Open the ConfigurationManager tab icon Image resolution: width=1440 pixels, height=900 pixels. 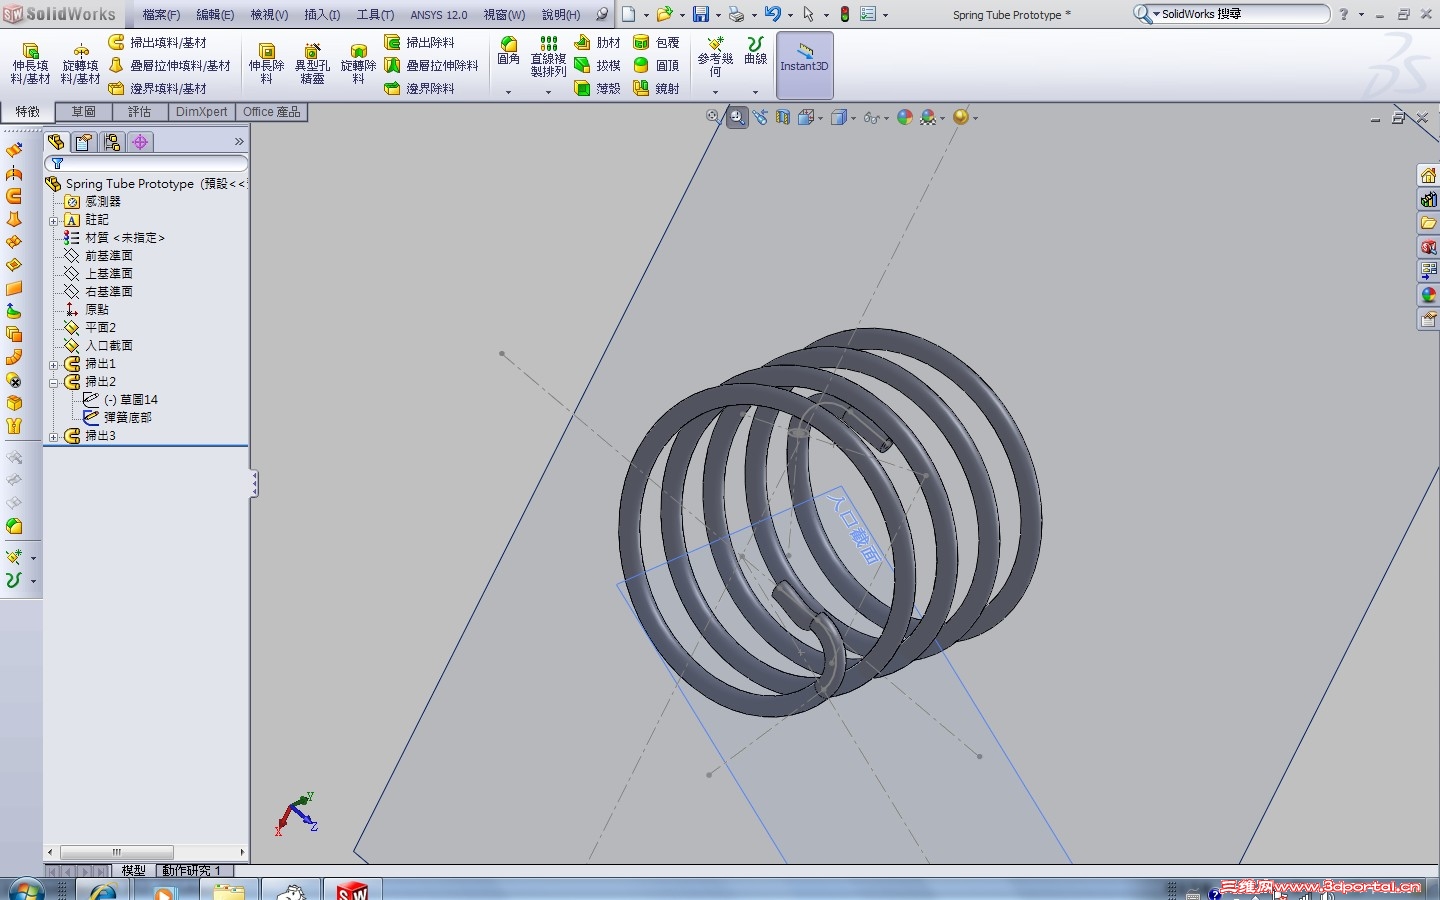112,142
